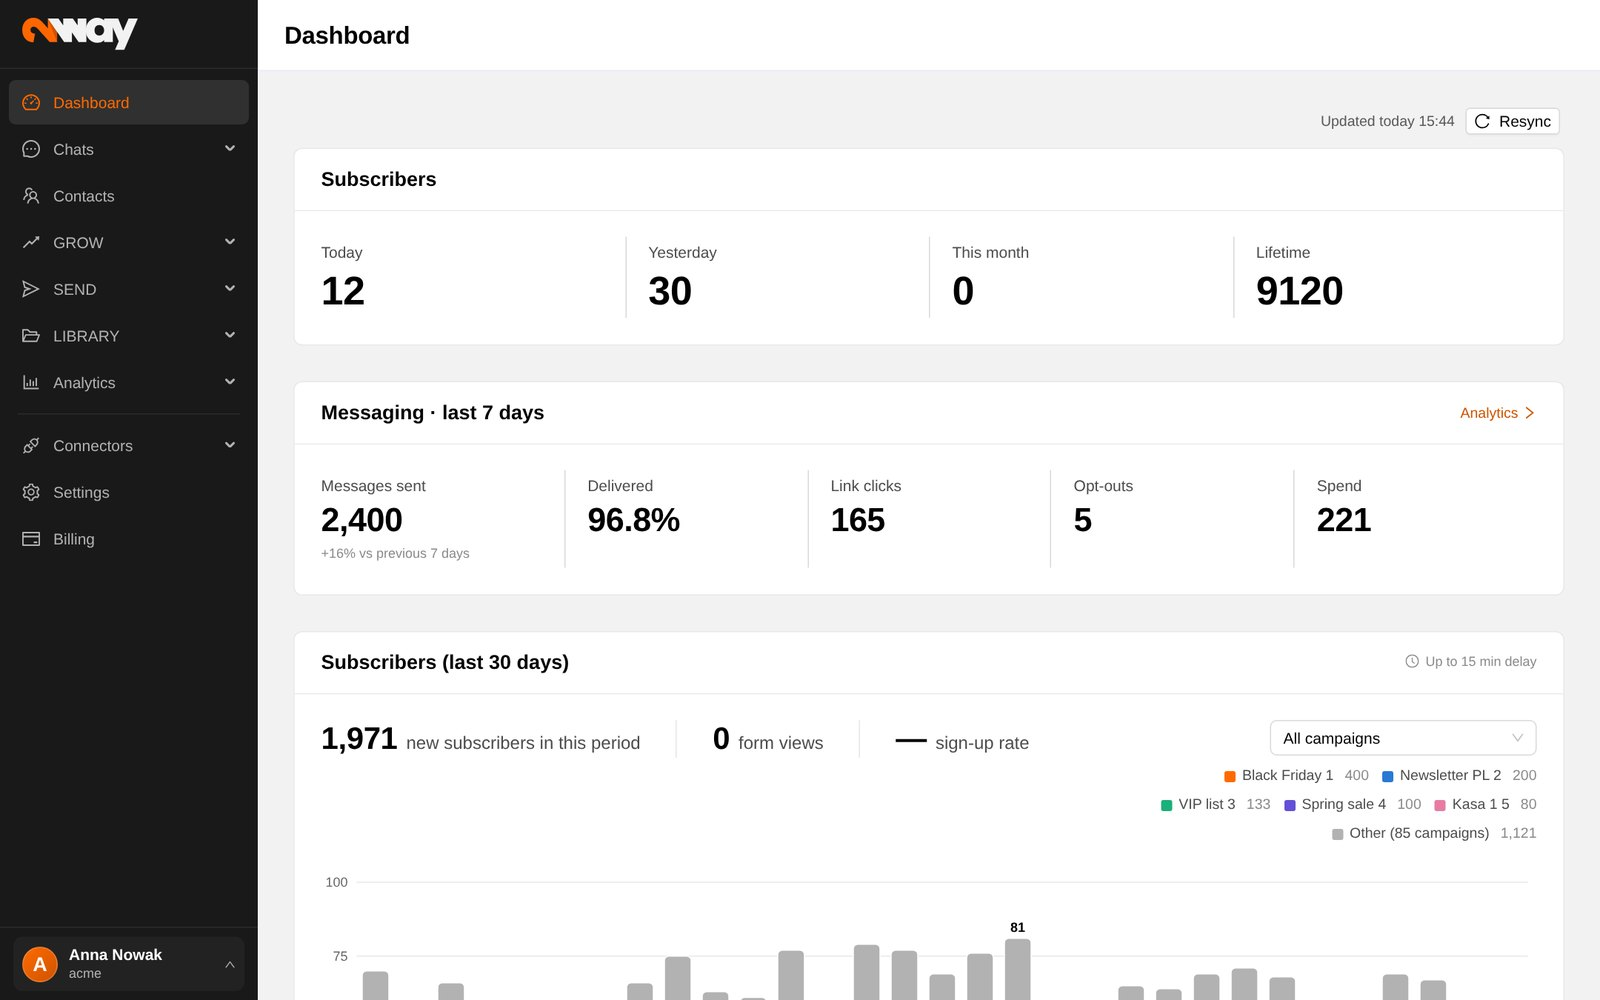Click the Newsletter PL 2 blue swatch
This screenshot has height=1000, width=1600.
(x=1388, y=776)
